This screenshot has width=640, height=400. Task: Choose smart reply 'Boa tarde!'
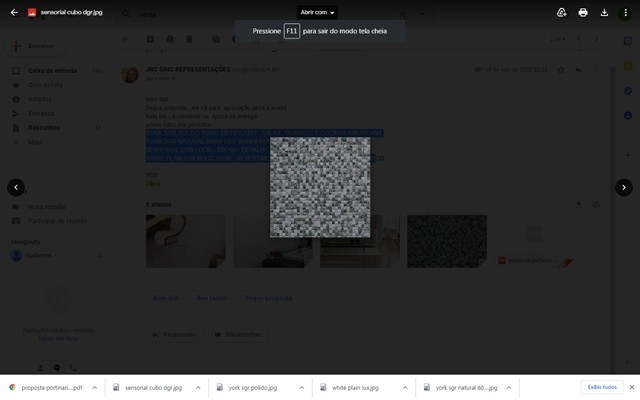211,298
